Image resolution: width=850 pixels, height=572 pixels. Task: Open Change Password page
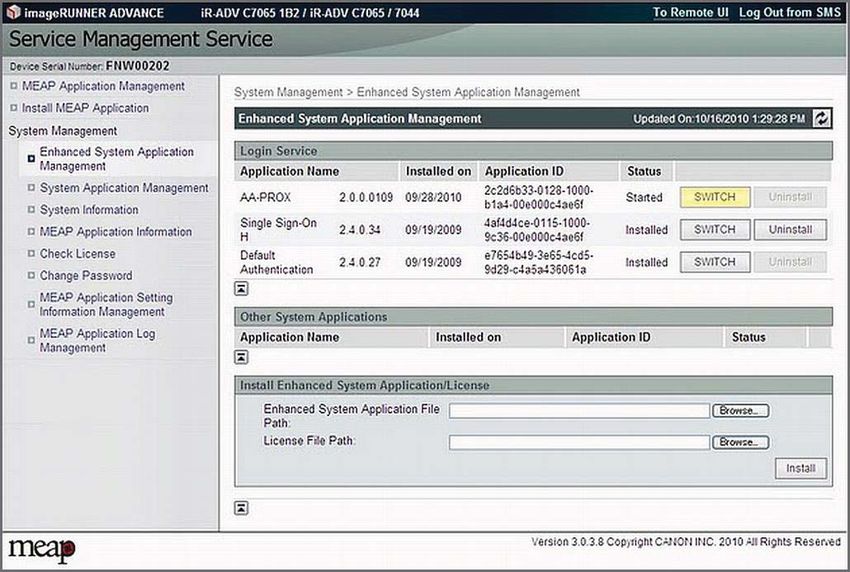(x=86, y=275)
